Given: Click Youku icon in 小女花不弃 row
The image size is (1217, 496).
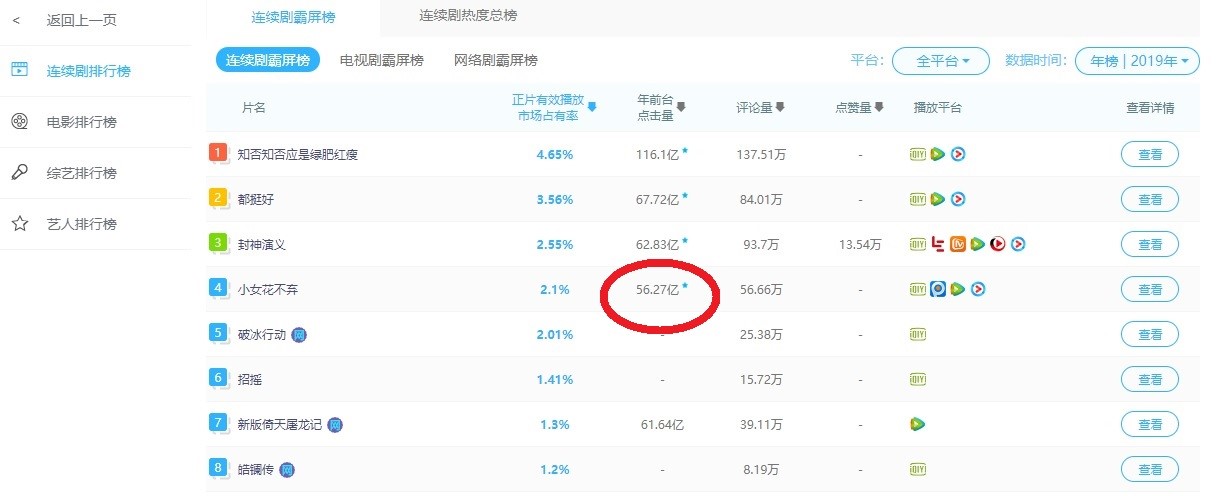Looking at the screenshot, I should coord(978,289).
